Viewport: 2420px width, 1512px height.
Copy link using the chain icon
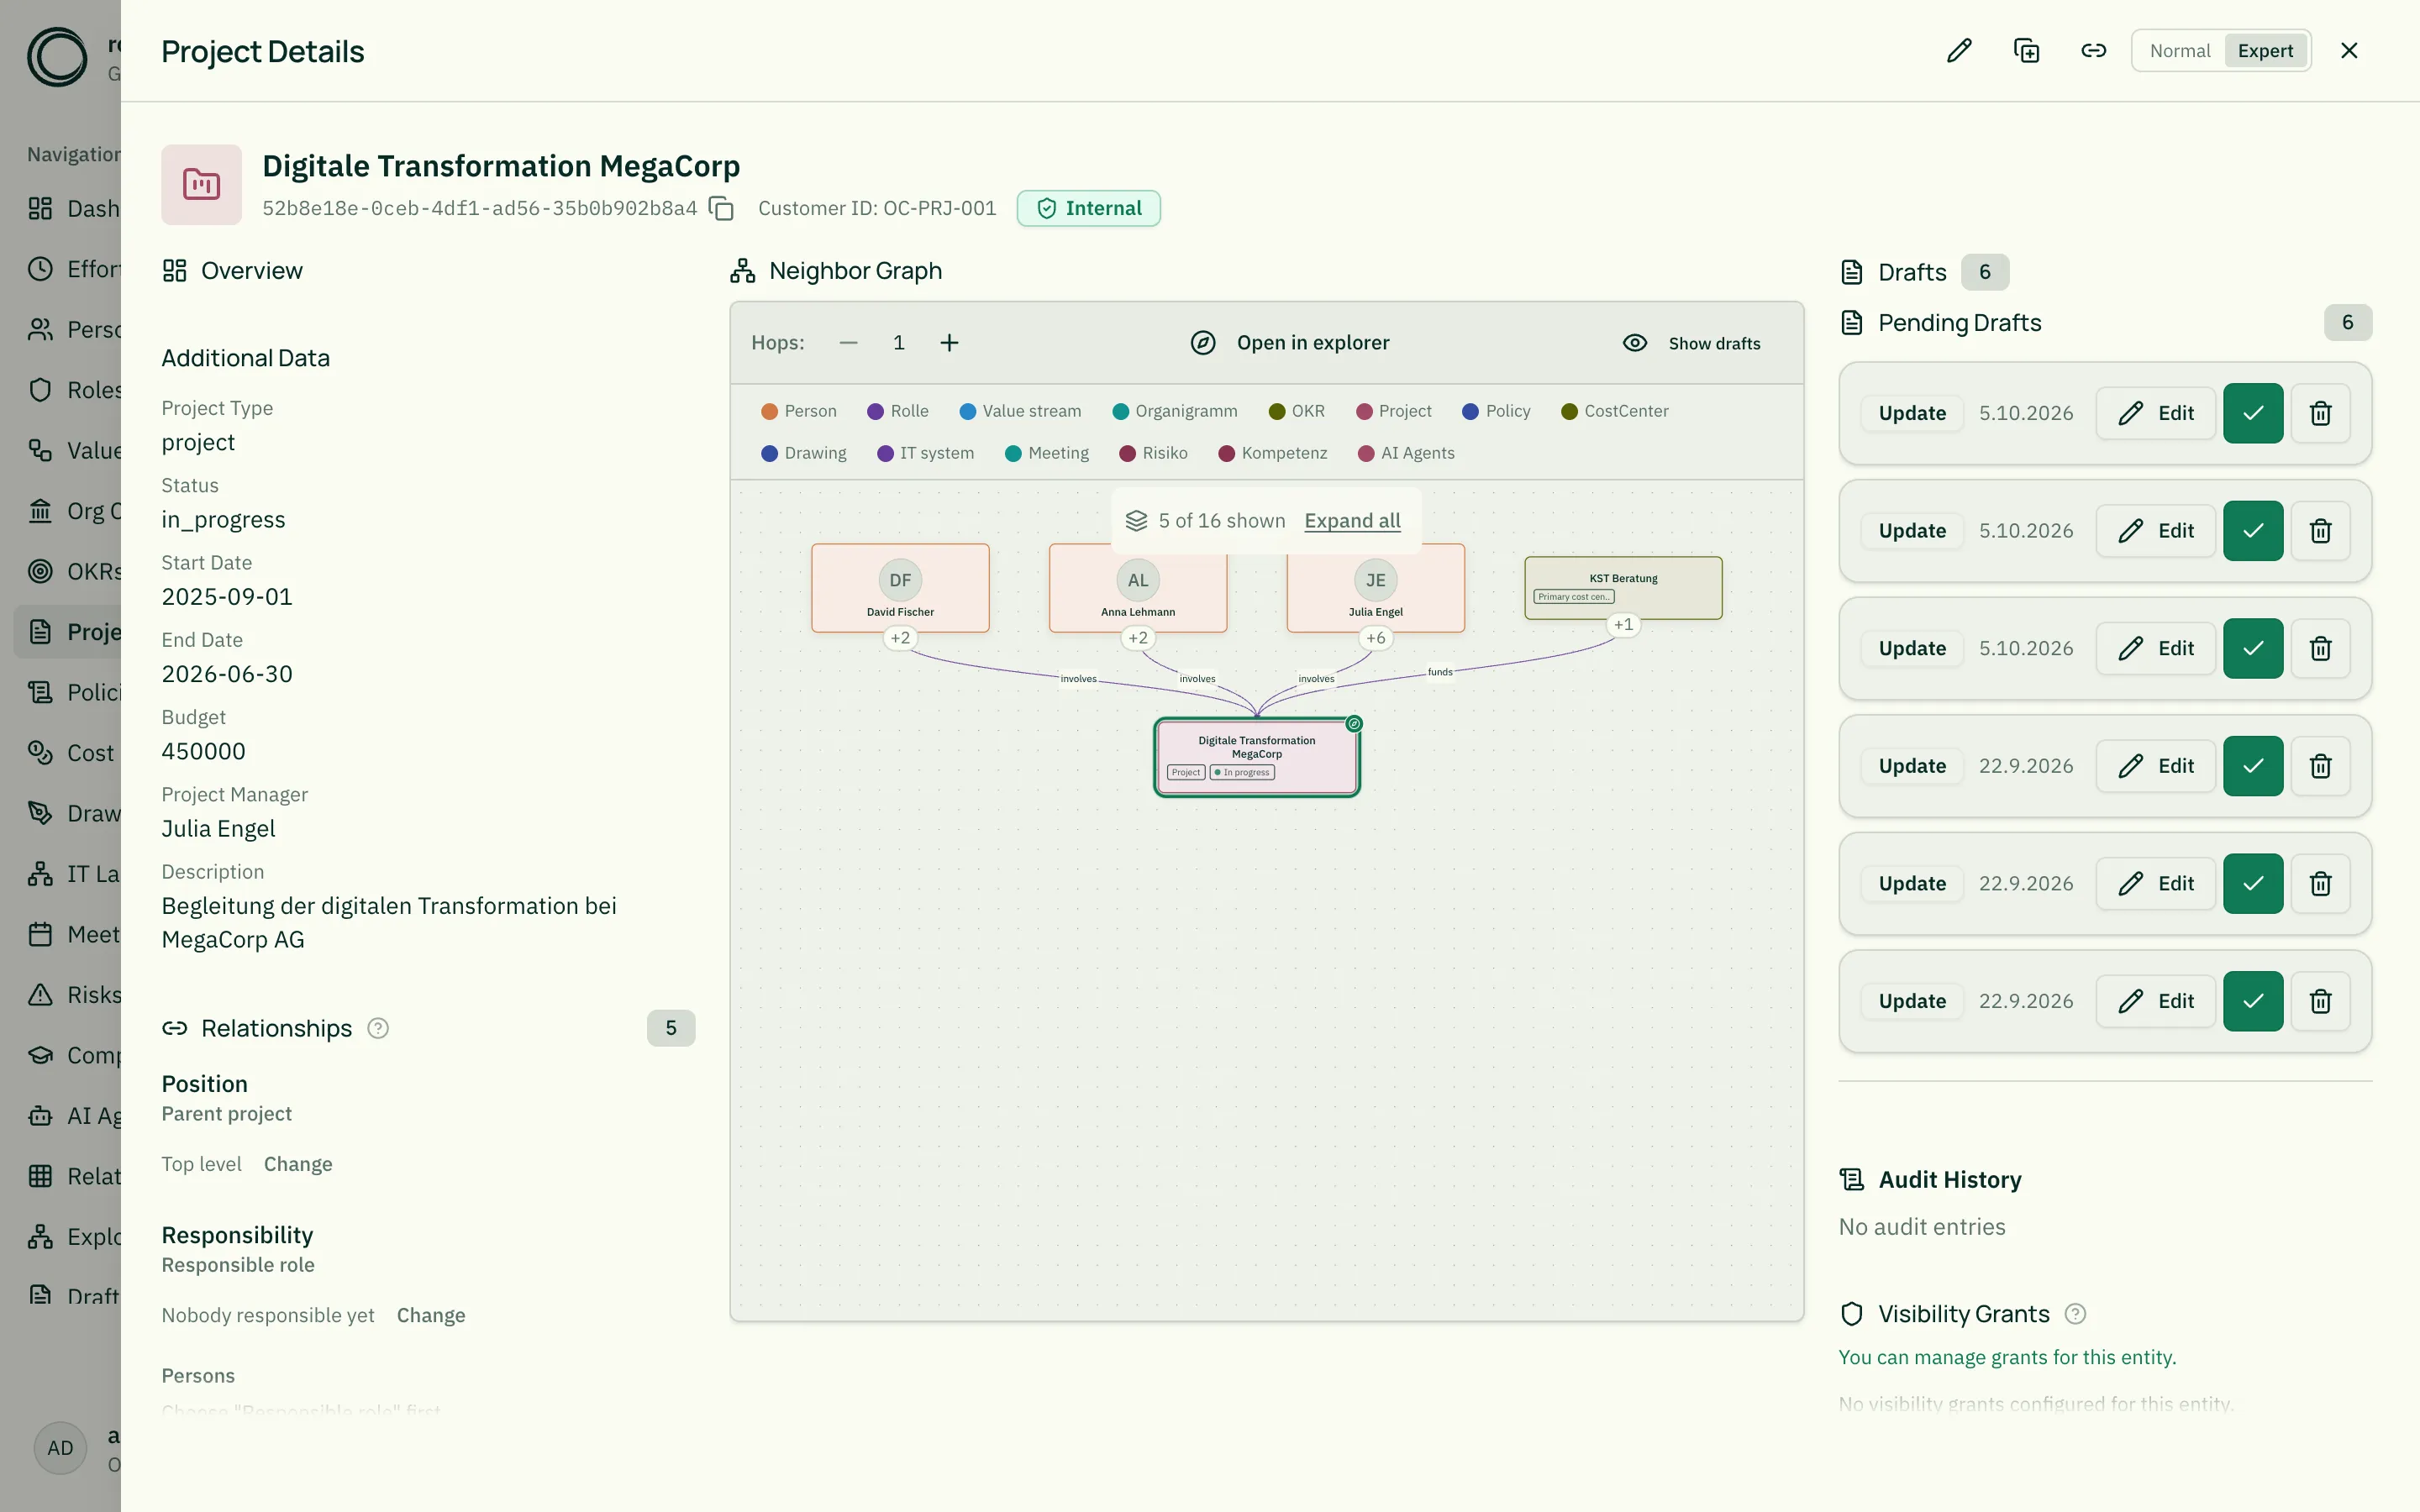point(2093,50)
